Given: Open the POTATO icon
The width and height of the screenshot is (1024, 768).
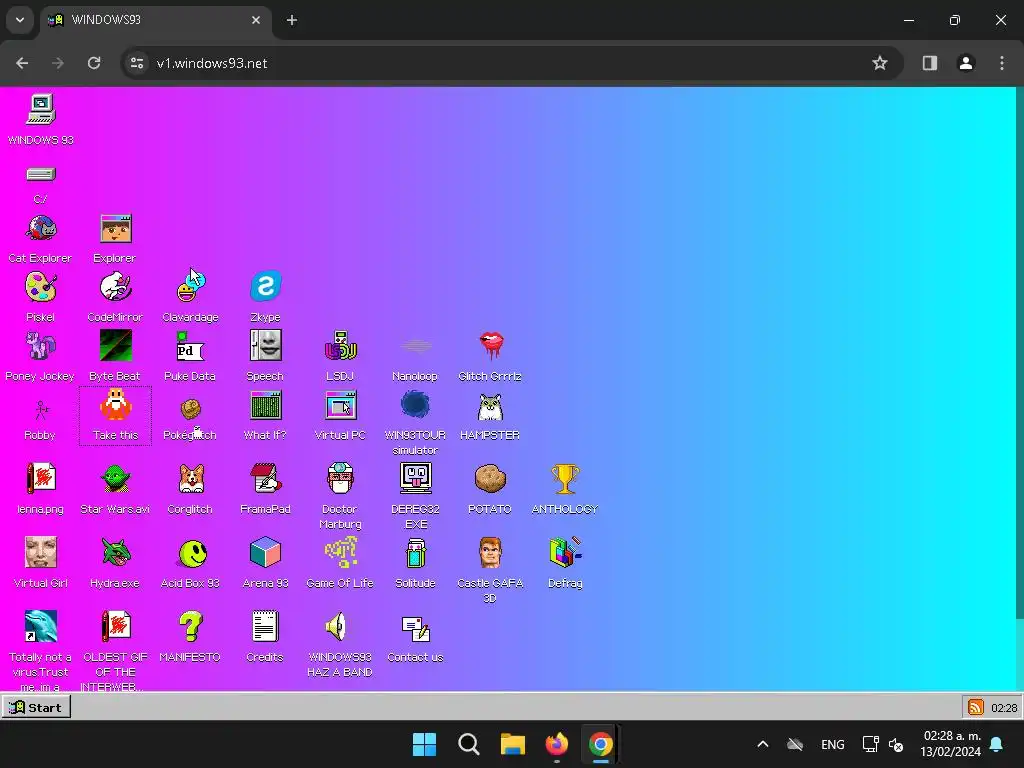Looking at the screenshot, I should click(490, 479).
